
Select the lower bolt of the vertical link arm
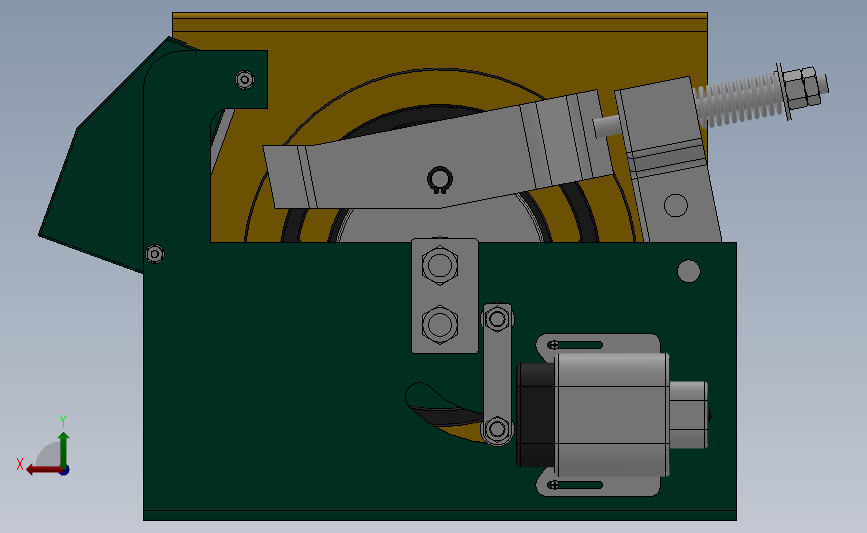point(497,429)
